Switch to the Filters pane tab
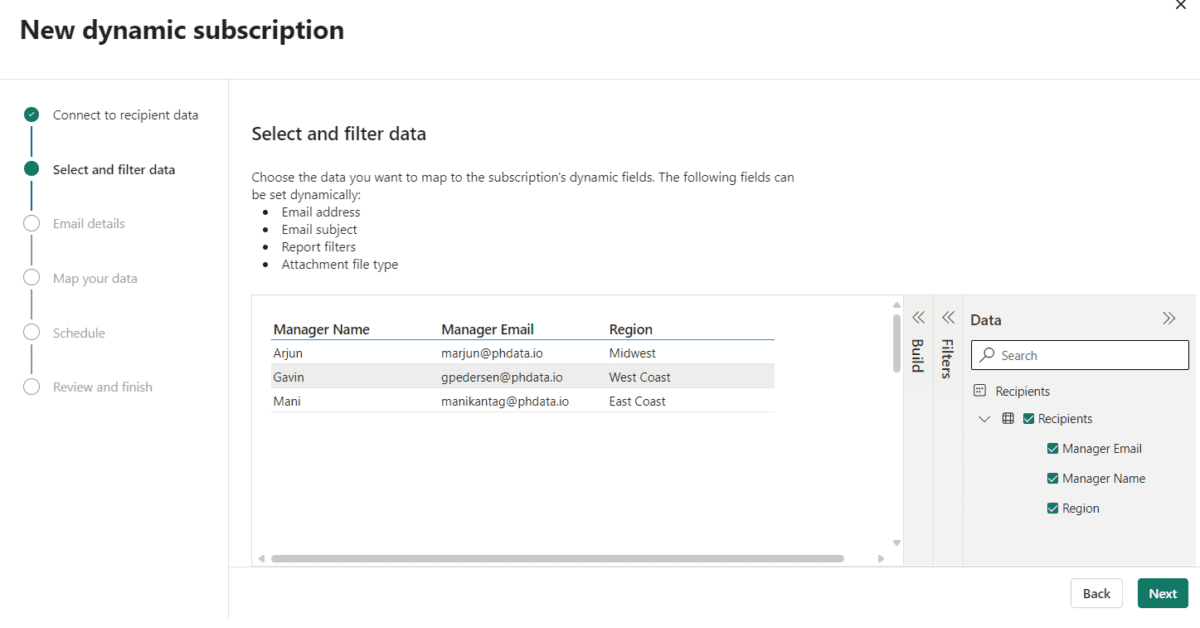 [x=948, y=358]
